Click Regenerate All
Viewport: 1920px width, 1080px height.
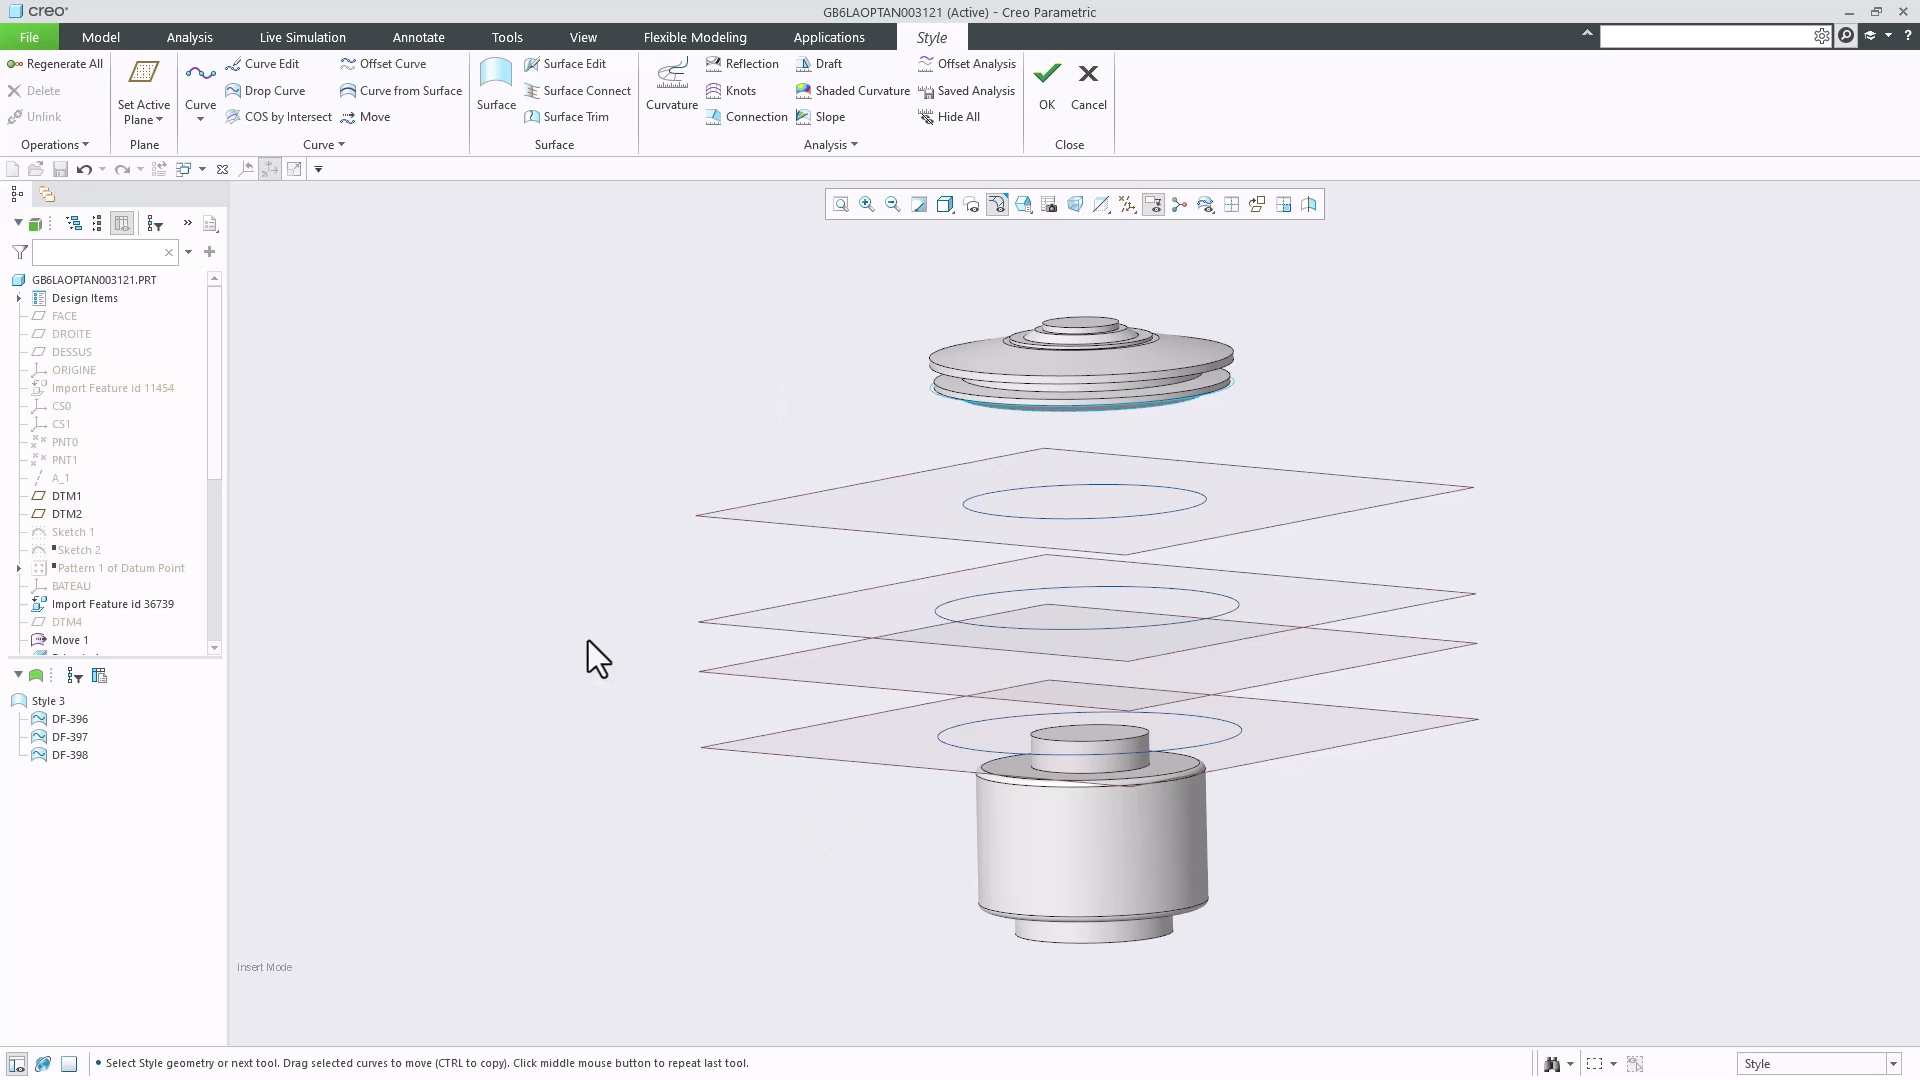[x=55, y=63]
